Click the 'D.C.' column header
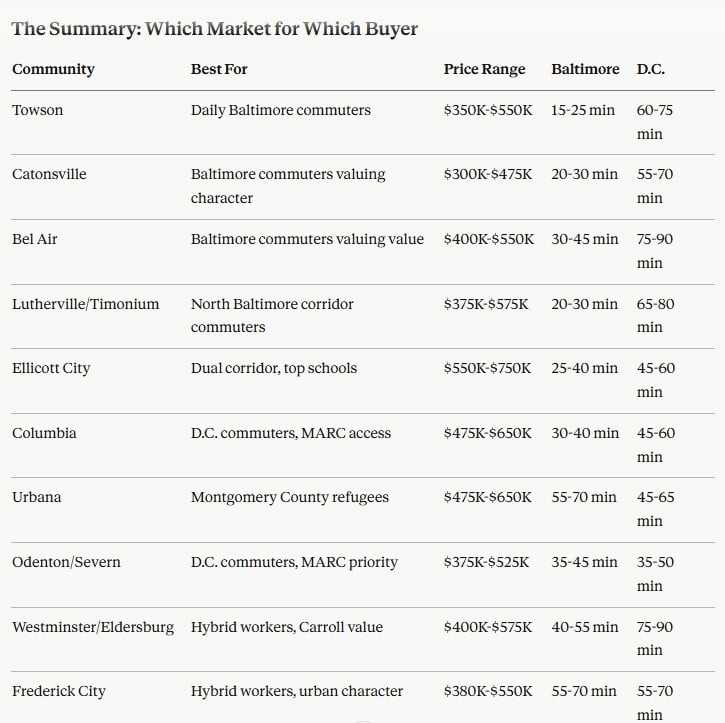Screen dimensions: 725x723 coord(650,69)
